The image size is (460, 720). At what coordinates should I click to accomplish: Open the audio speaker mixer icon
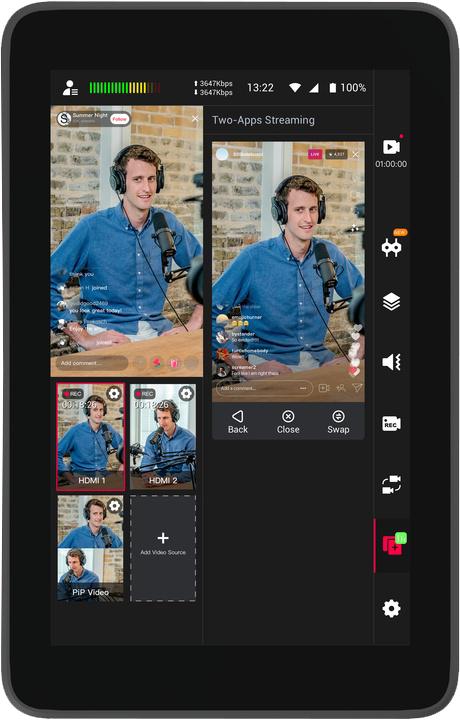pos(392,362)
